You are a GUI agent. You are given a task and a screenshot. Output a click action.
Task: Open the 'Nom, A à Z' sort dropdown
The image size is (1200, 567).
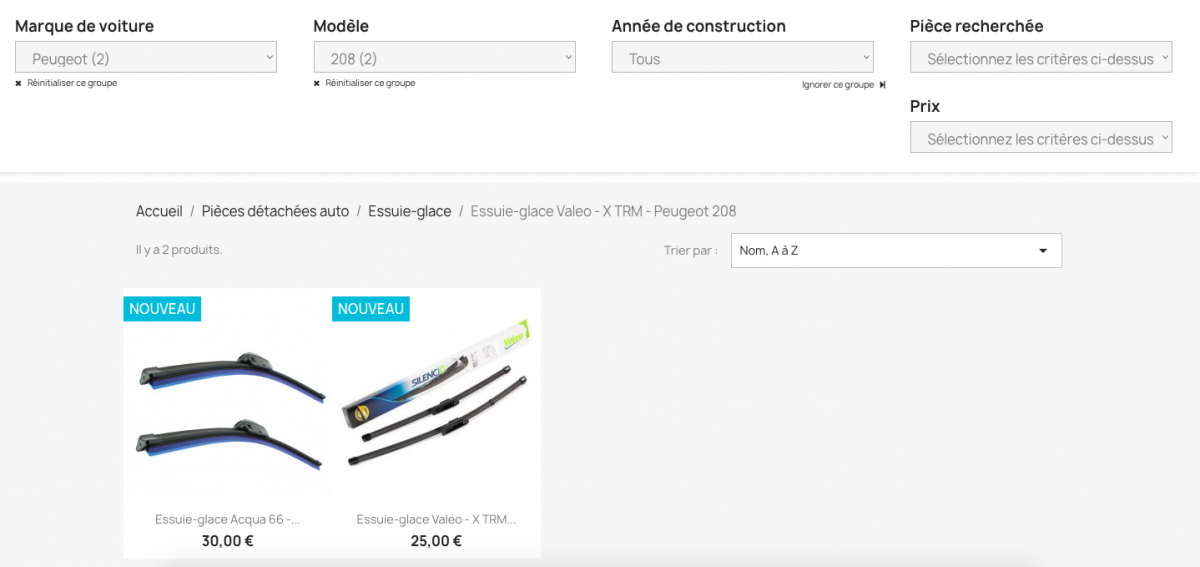[896, 251]
